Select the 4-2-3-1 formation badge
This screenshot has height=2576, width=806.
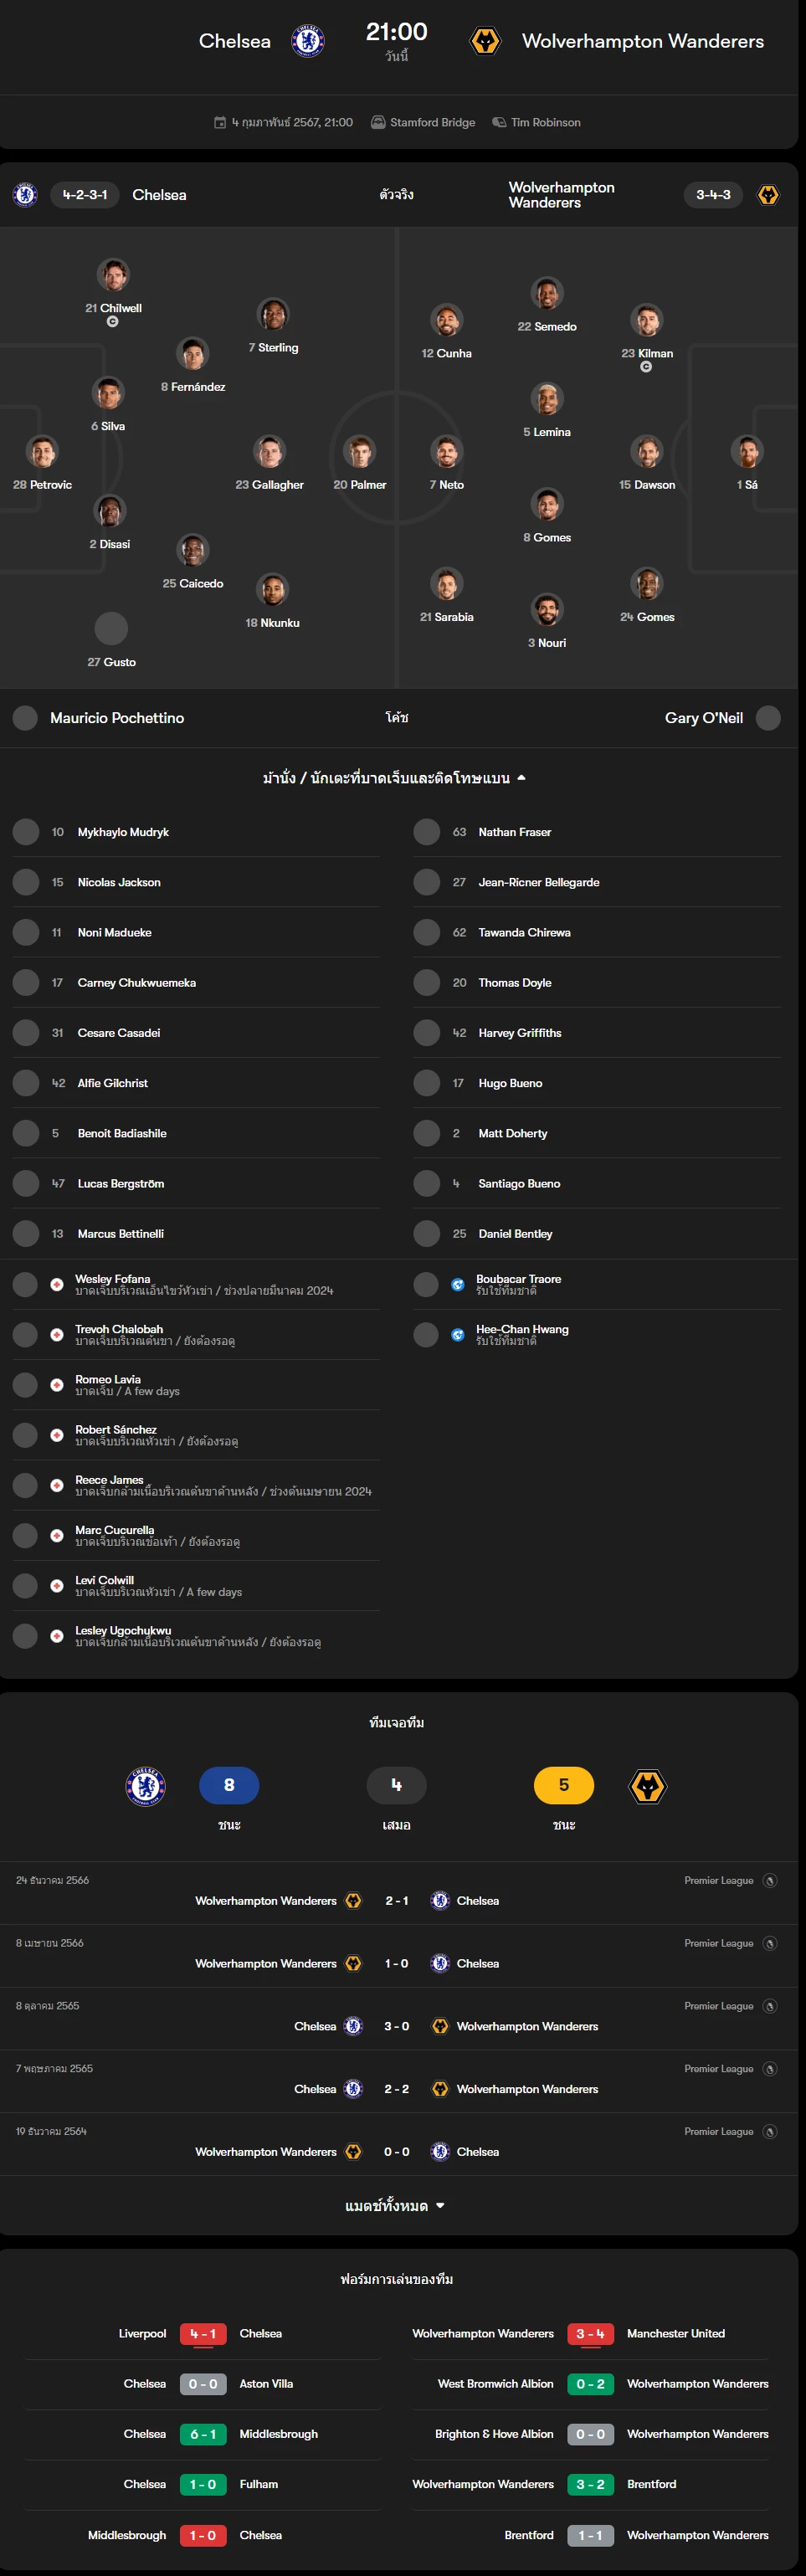85,194
